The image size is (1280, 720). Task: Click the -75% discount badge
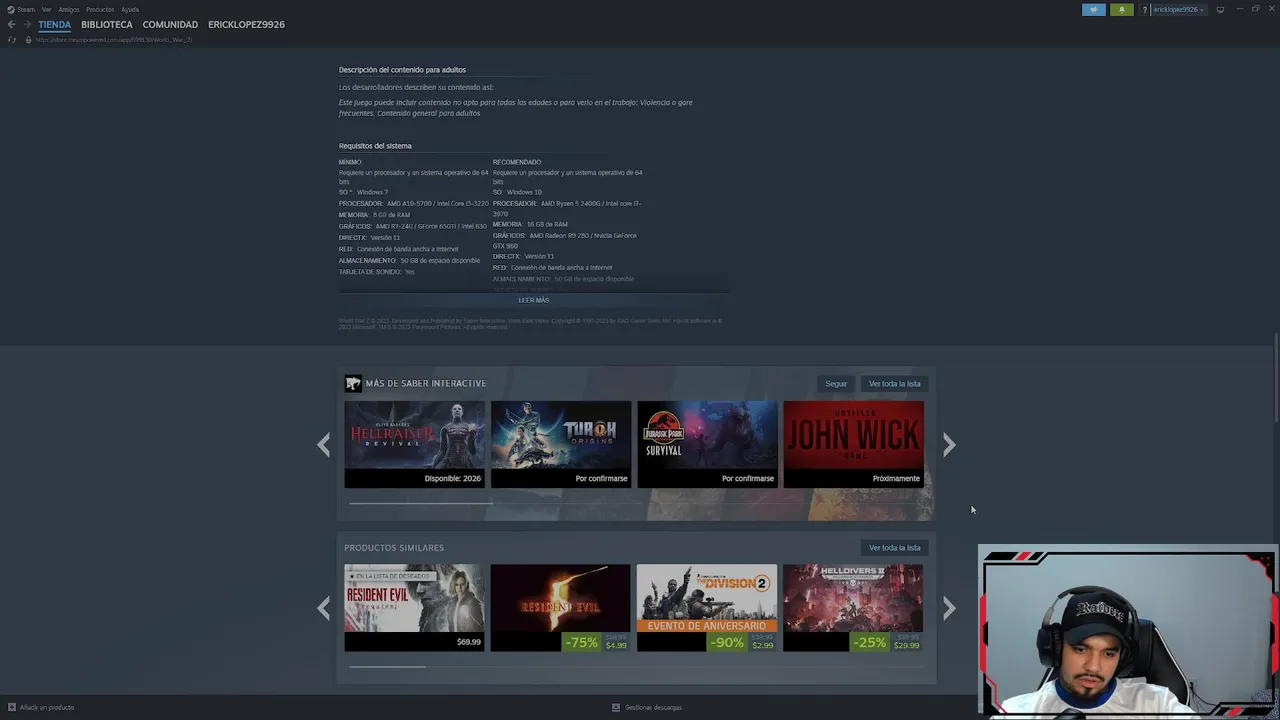coord(582,642)
